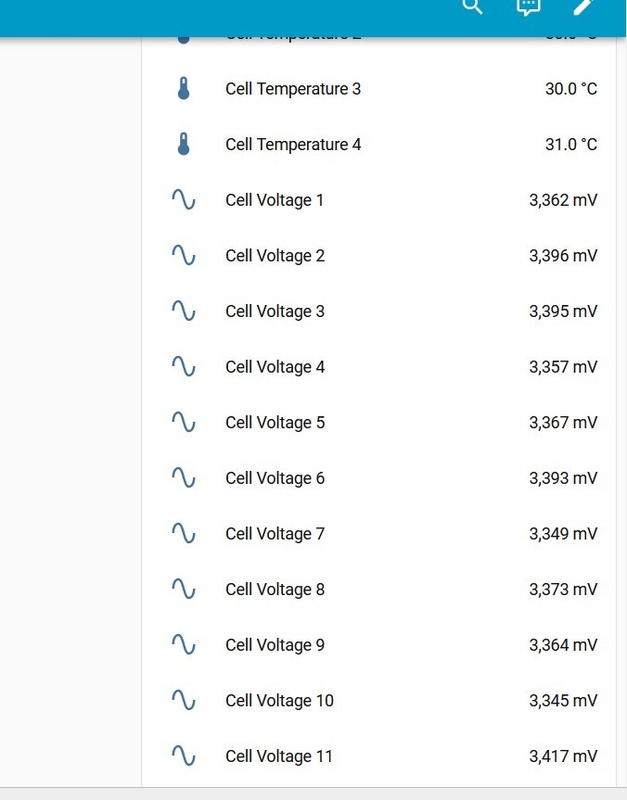This screenshot has width=627, height=800.
Task: Open Cell Voltage 3 details
Action: (x=275, y=311)
